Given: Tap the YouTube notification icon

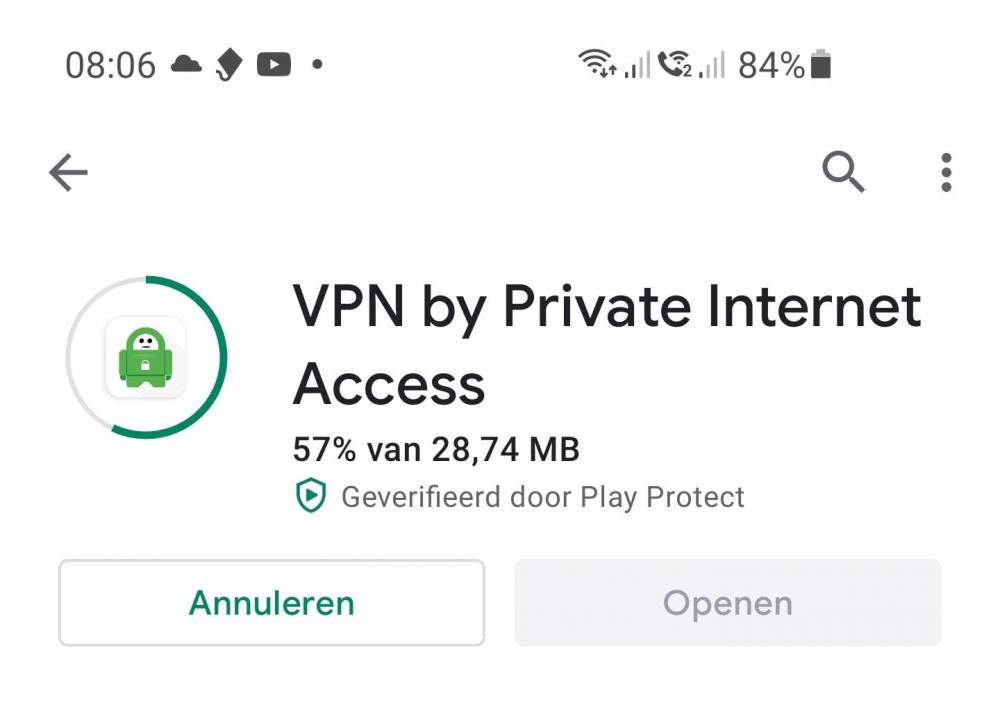Looking at the screenshot, I should pos(273,65).
